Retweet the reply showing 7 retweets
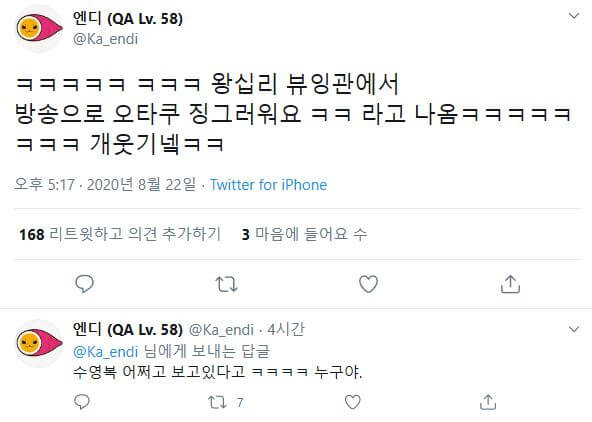The height and width of the screenshot is (422, 592). coord(217,402)
